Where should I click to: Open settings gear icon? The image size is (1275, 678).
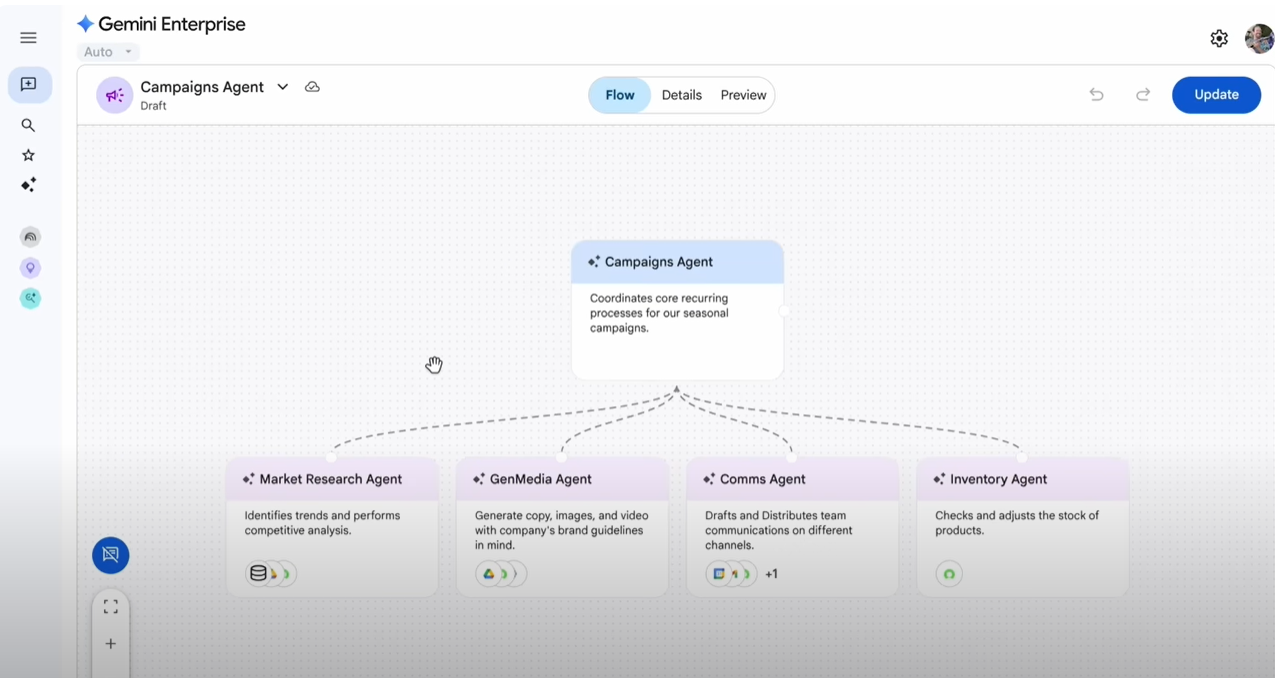pos(1218,38)
